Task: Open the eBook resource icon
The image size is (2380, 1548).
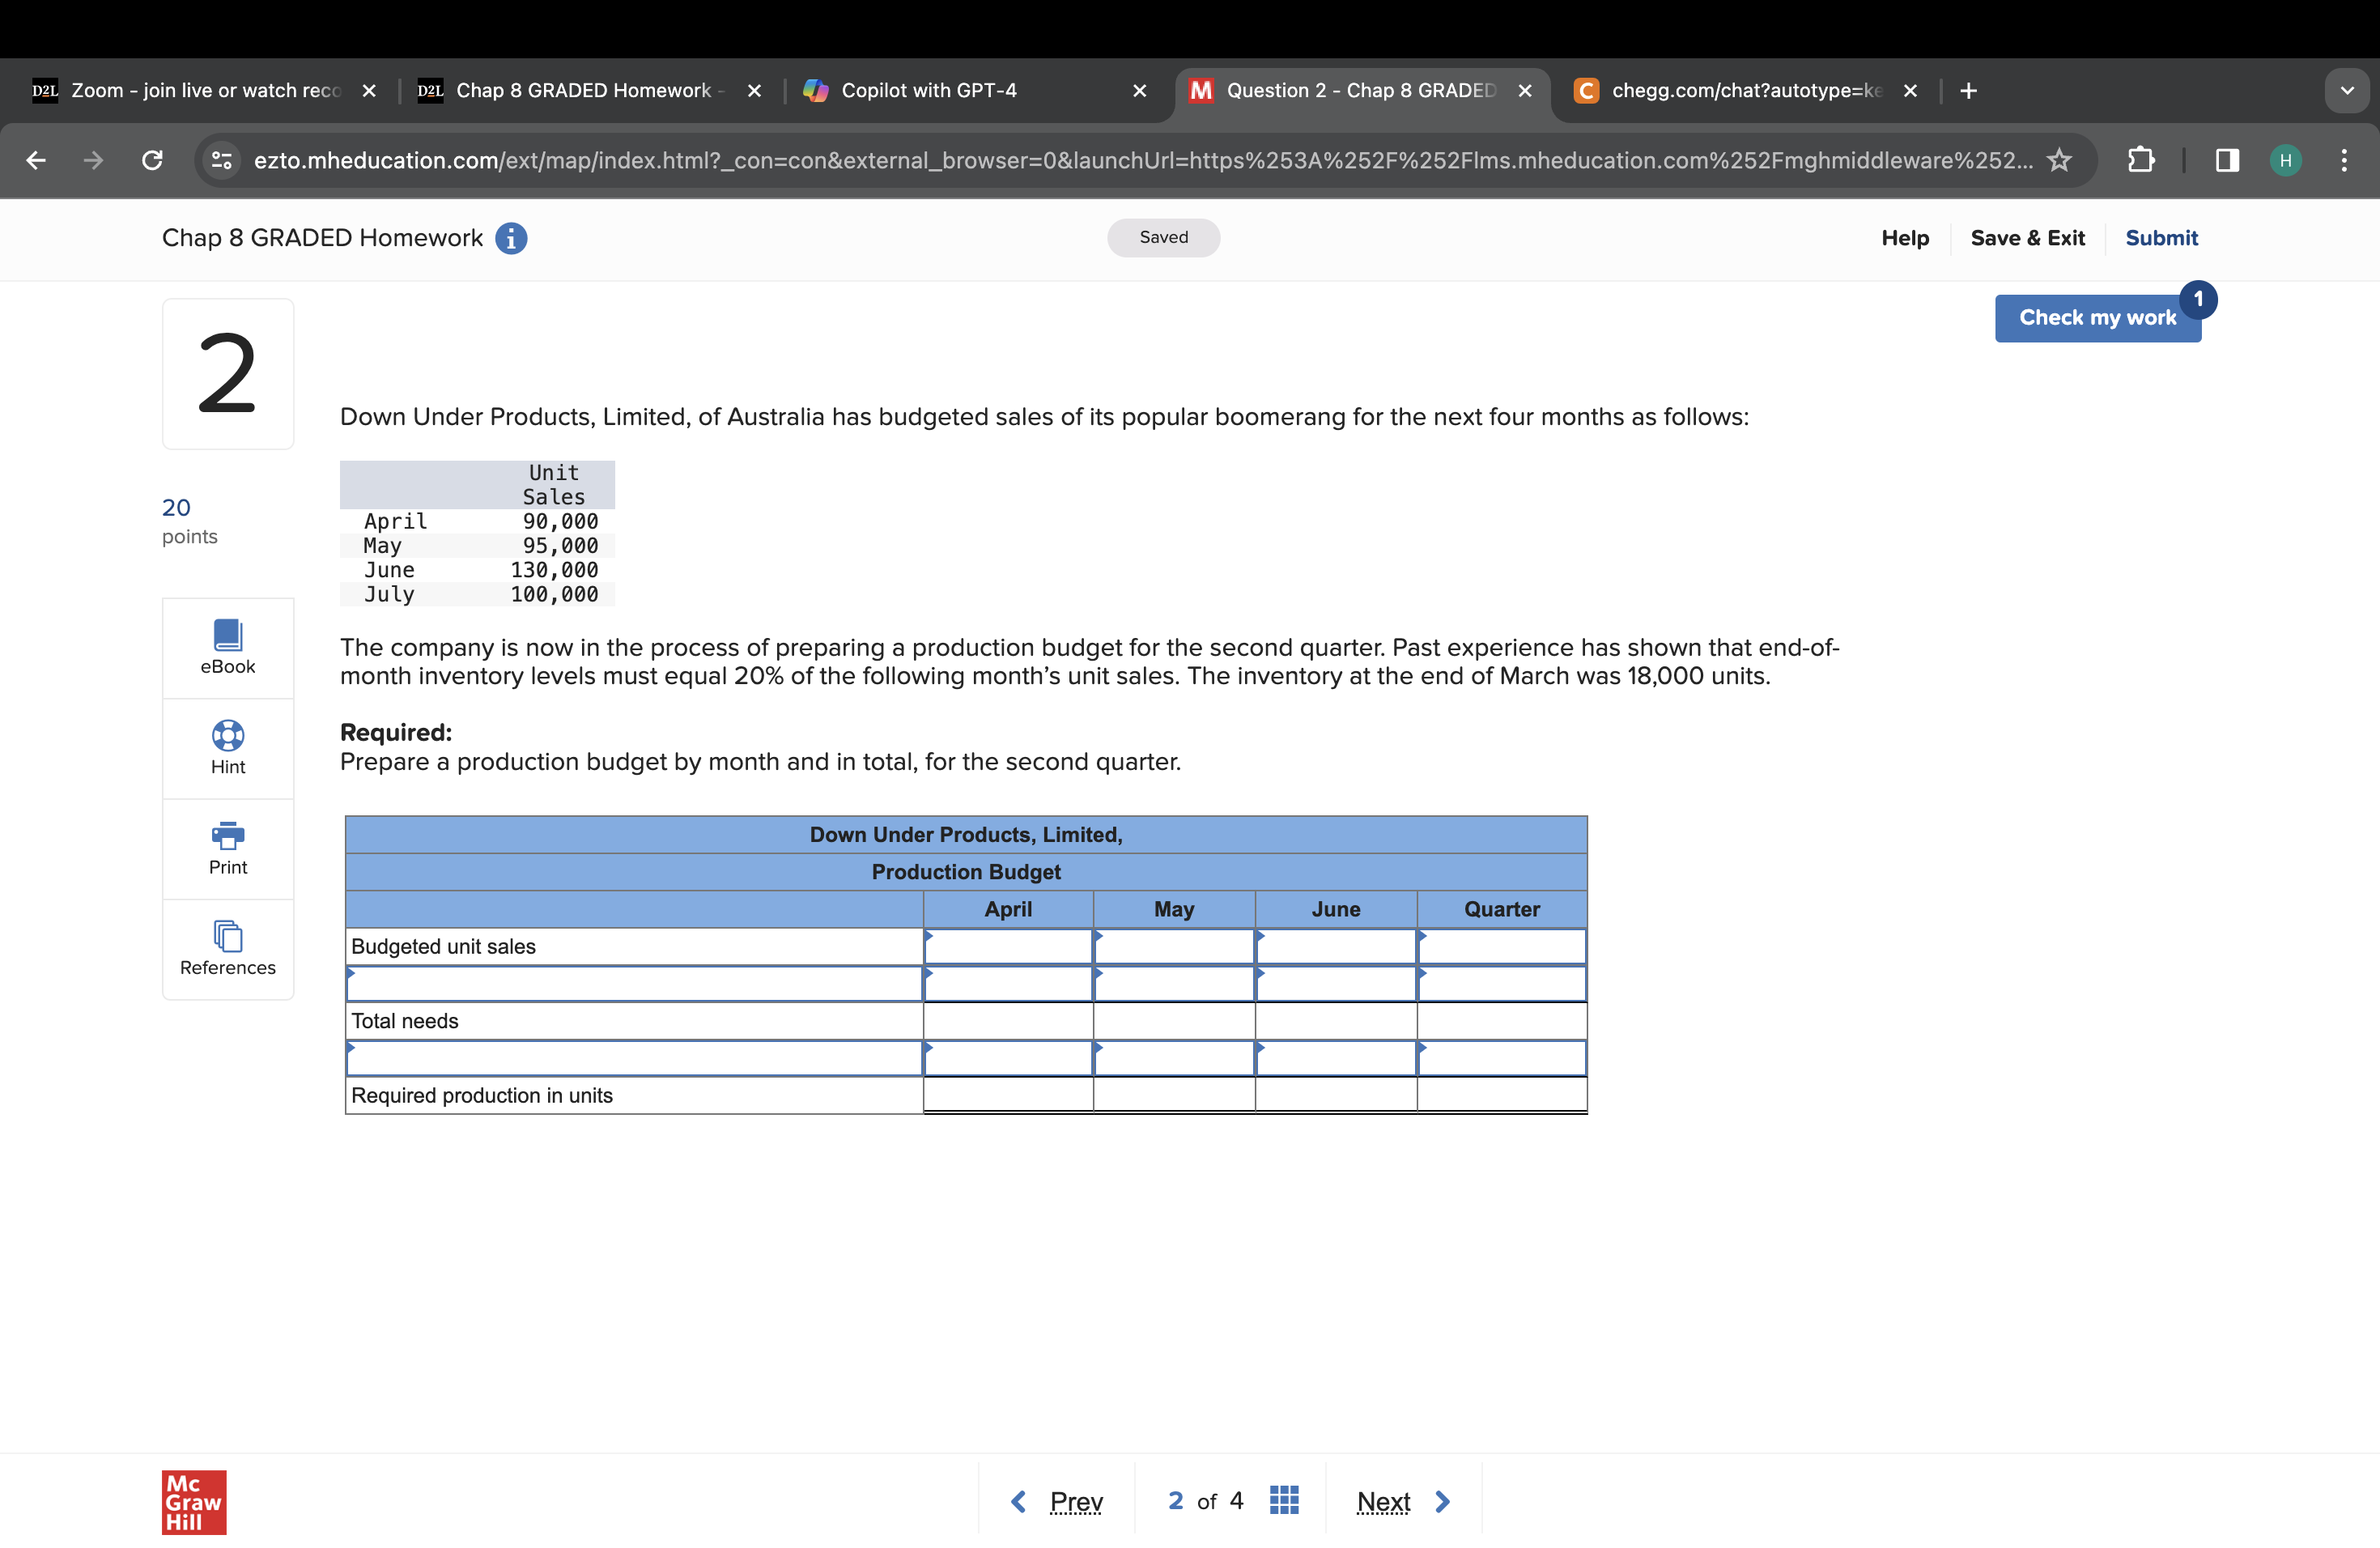Action: click(x=228, y=635)
